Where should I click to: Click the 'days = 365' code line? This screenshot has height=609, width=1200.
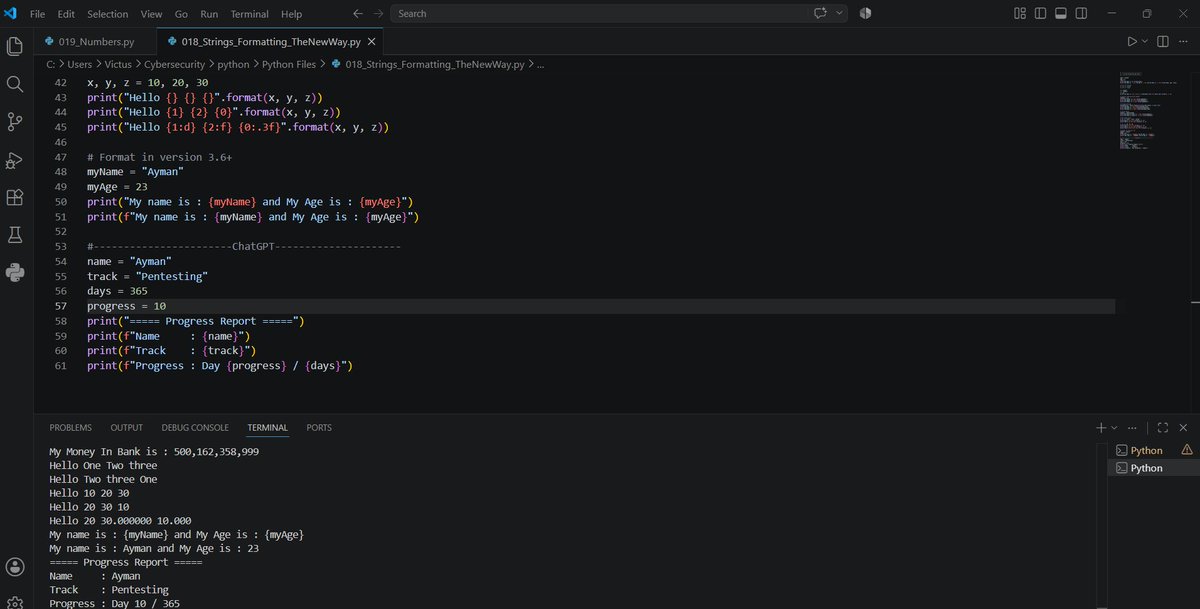click(117, 291)
